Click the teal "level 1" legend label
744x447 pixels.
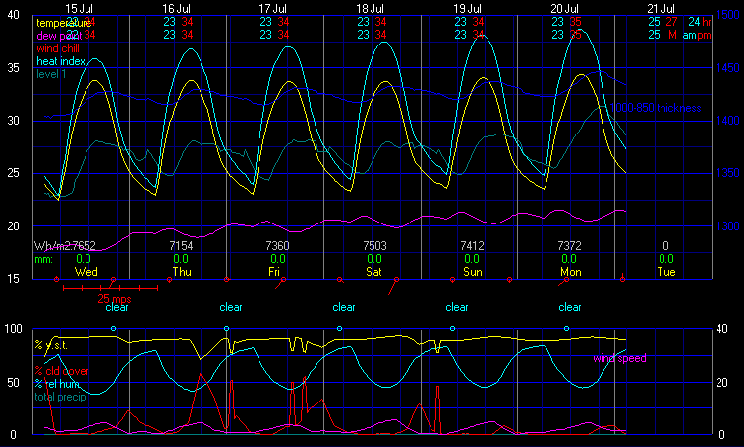[51, 74]
